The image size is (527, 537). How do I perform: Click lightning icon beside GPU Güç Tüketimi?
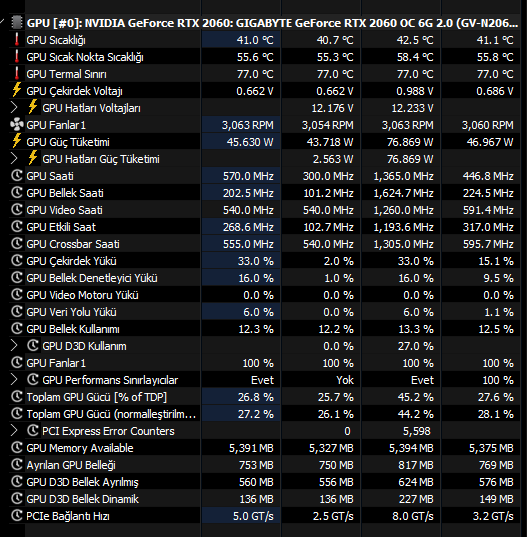point(16,141)
